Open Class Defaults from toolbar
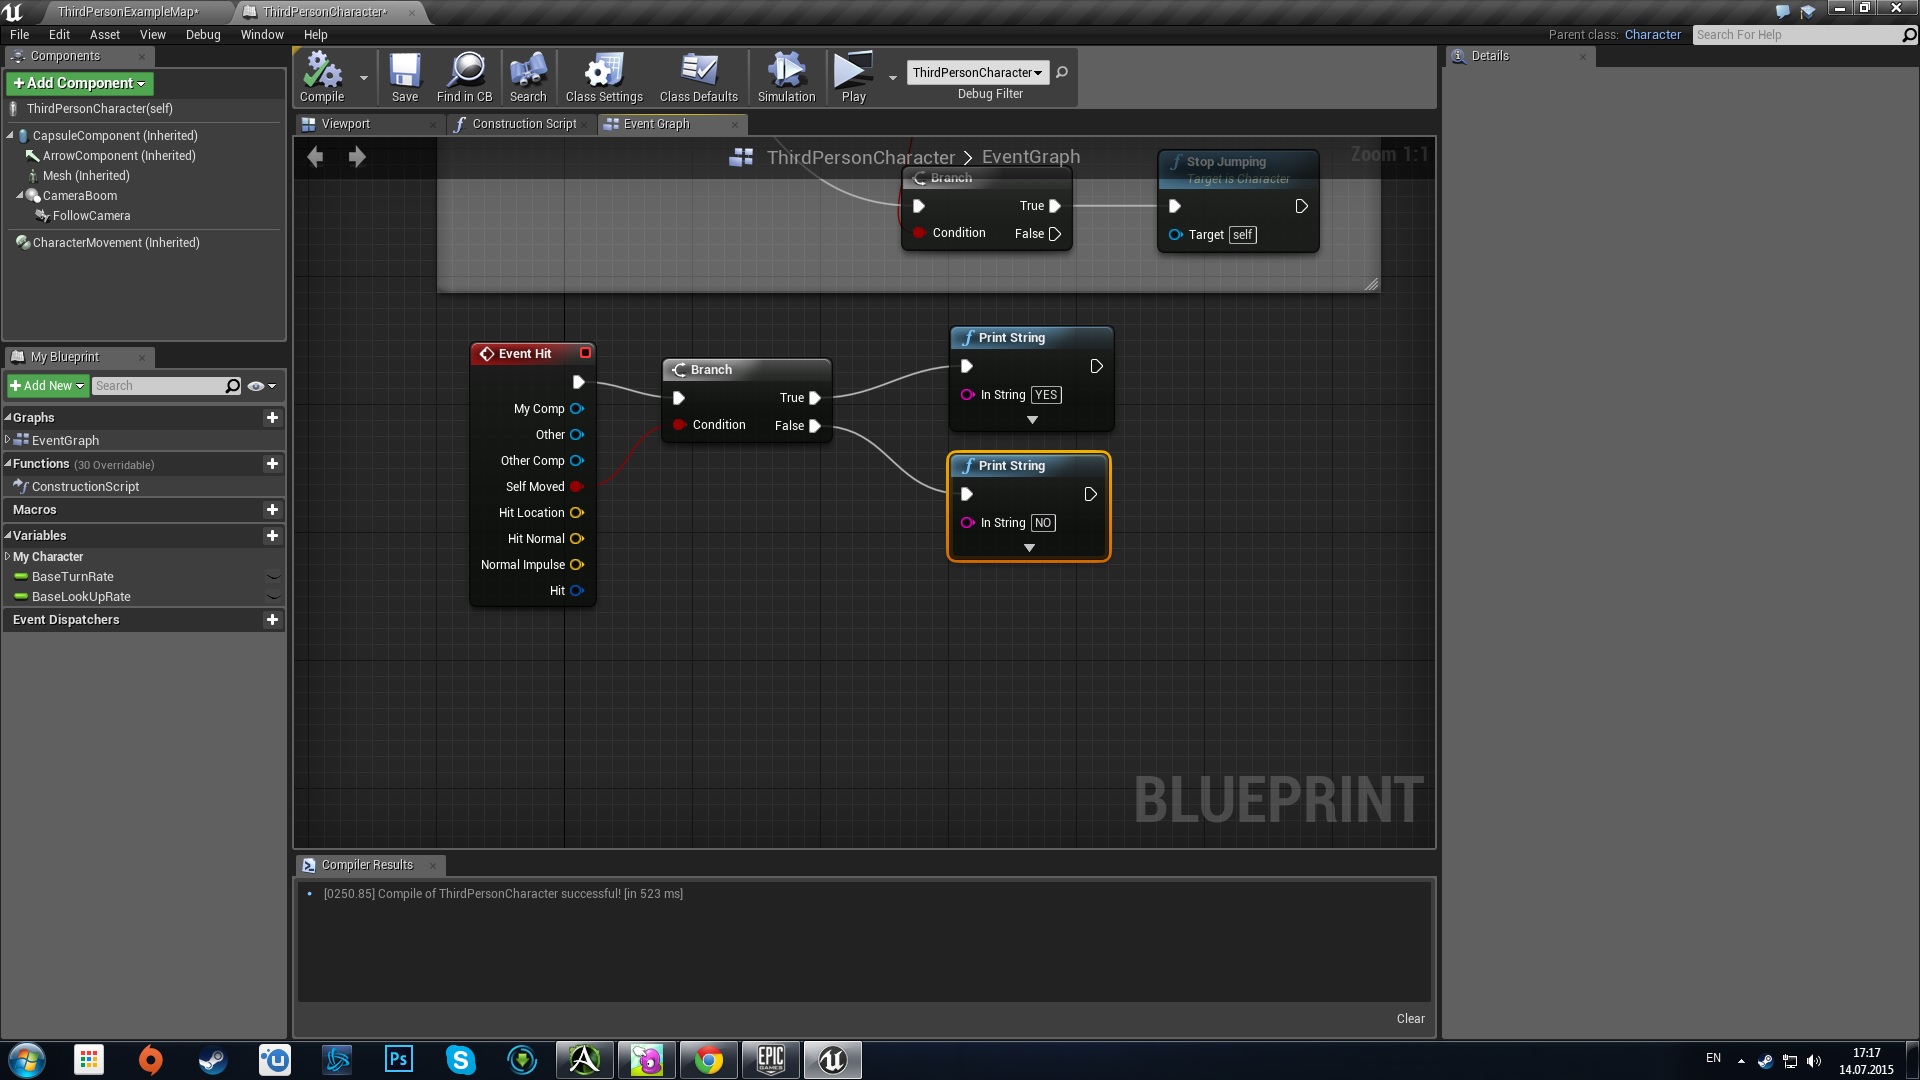This screenshot has height=1080, width=1920. point(698,77)
